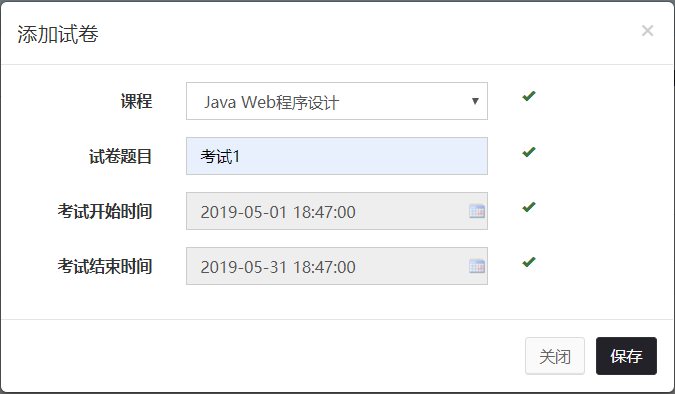
Task: Click the 考试结束时间 field label
Action: coord(105,267)
